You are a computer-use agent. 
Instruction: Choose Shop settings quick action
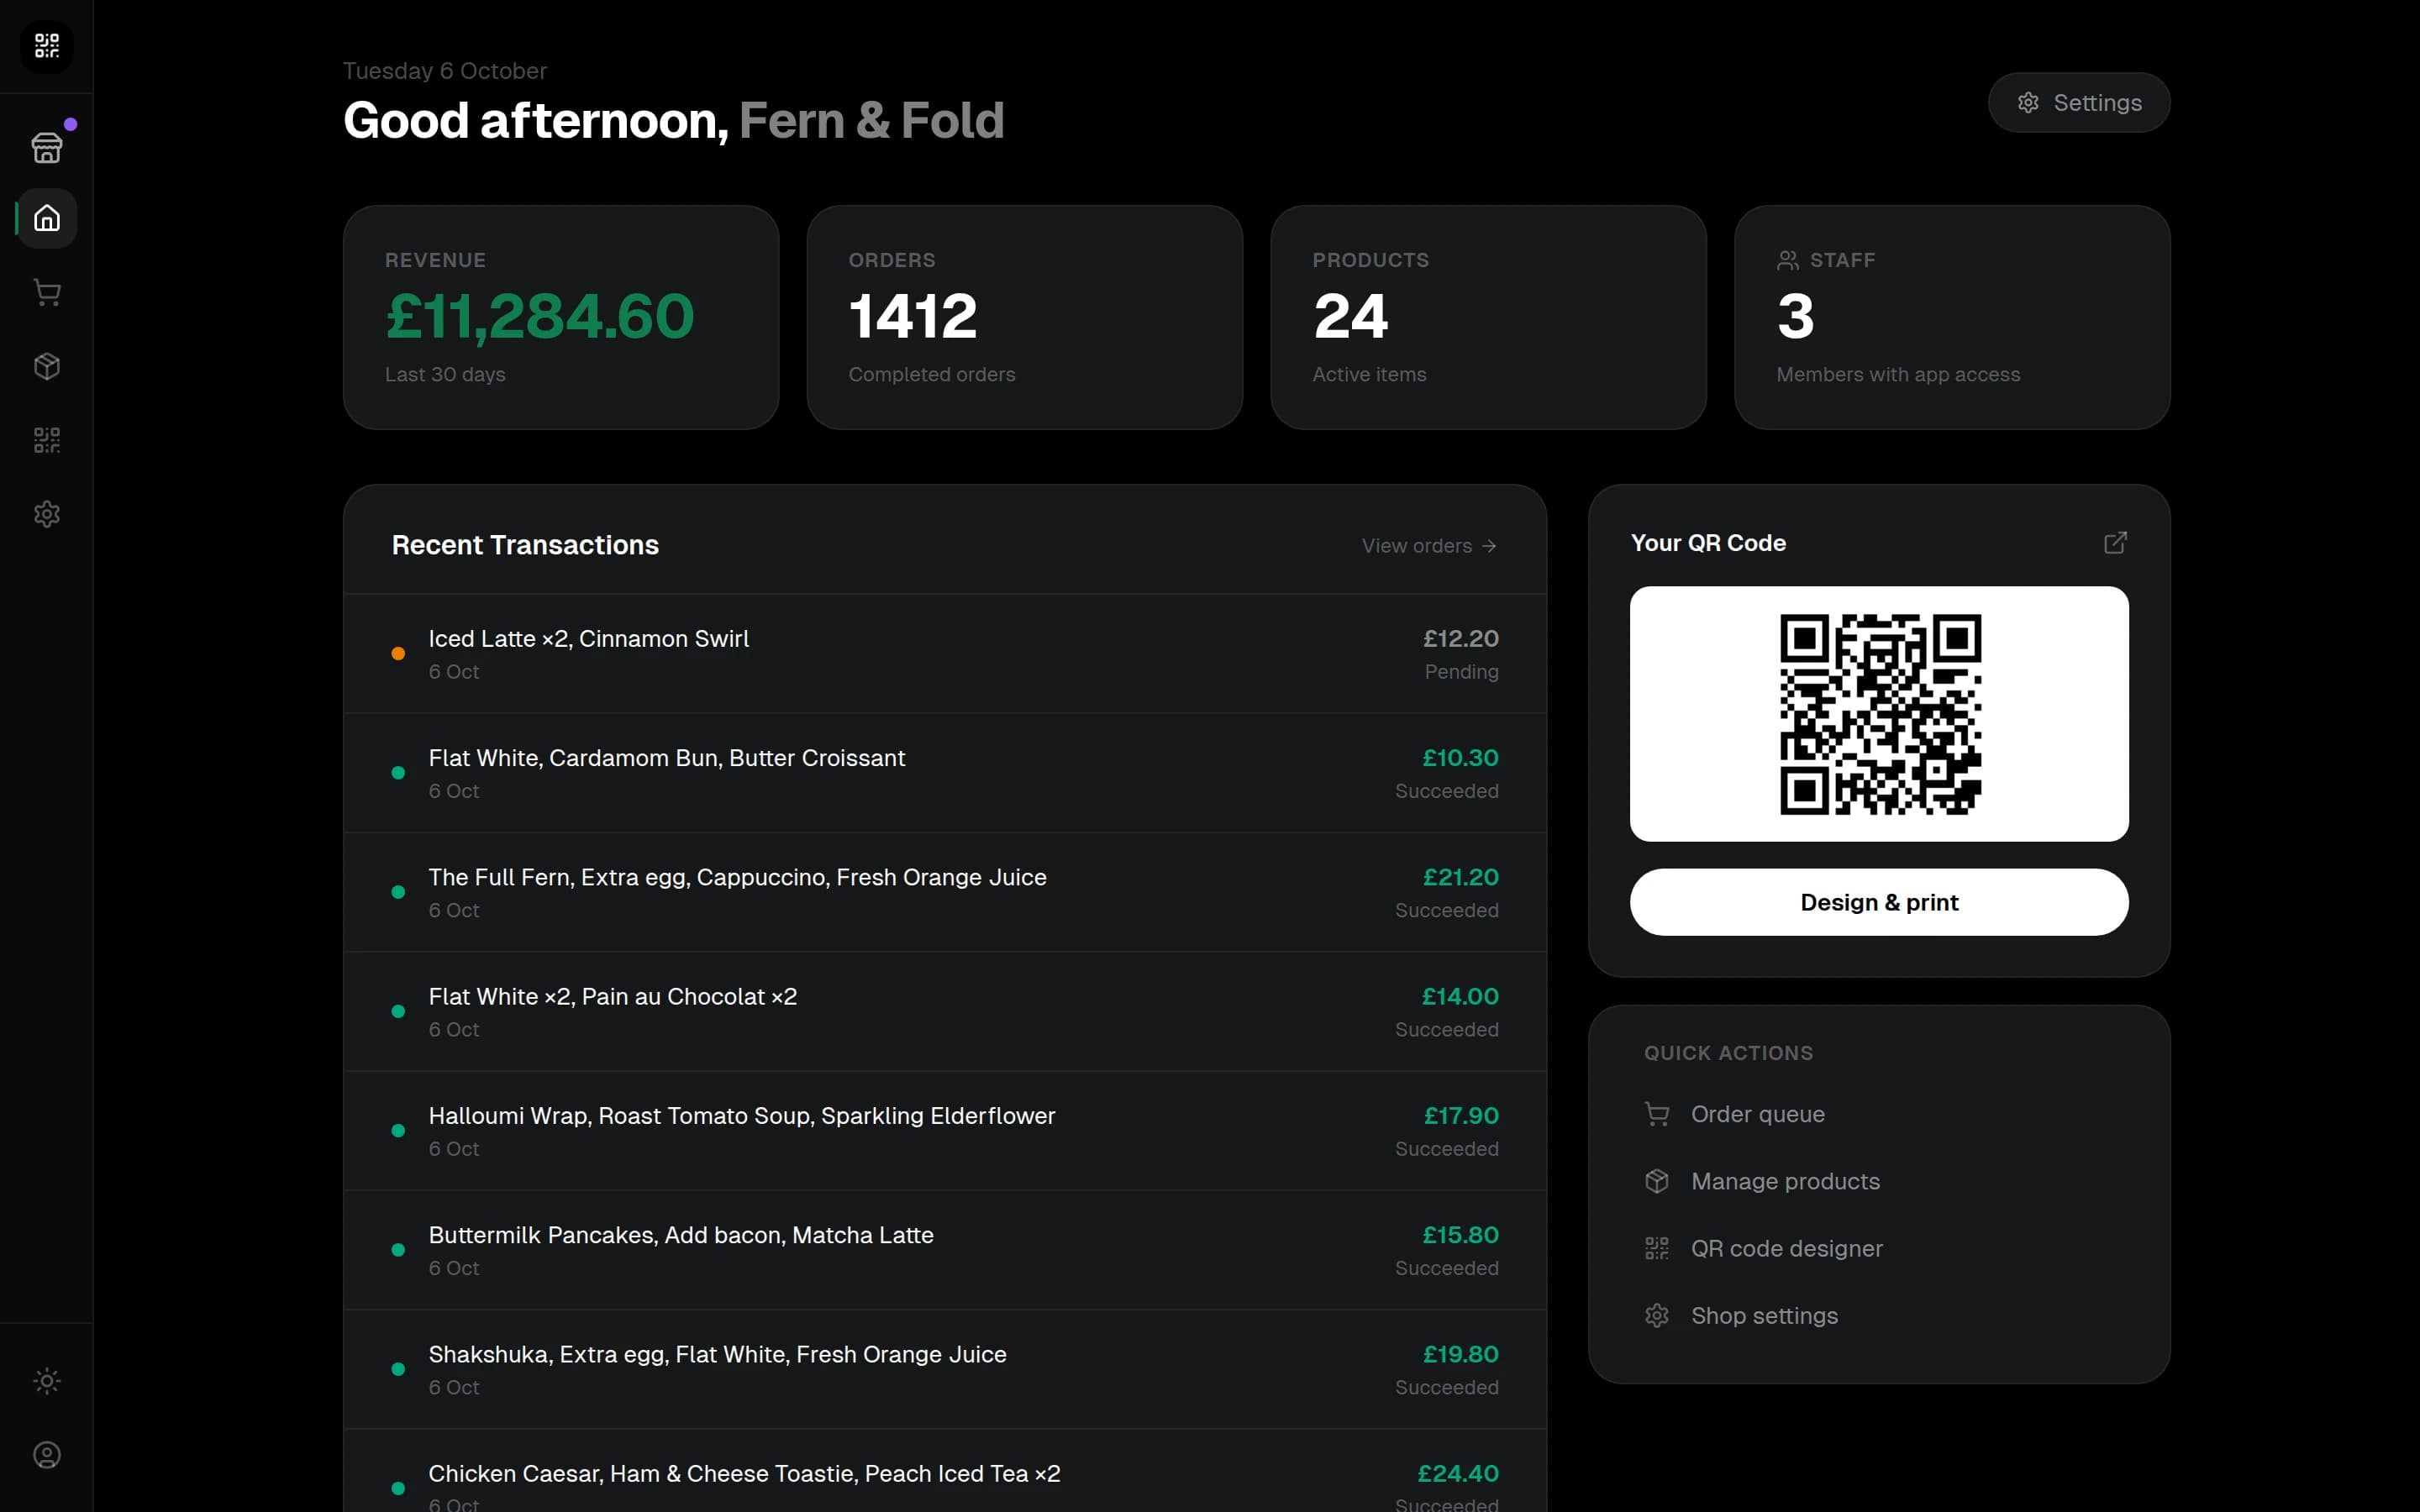[1879, 1315]
